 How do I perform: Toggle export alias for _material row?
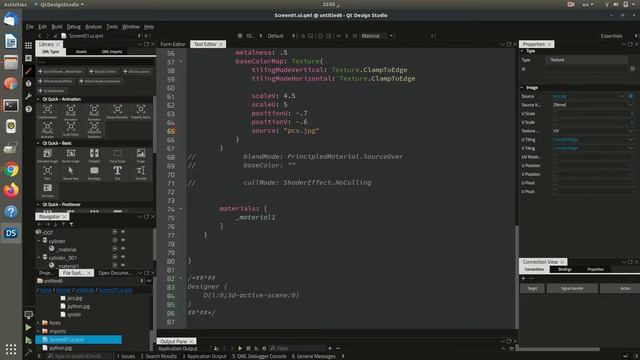[115, 249]
